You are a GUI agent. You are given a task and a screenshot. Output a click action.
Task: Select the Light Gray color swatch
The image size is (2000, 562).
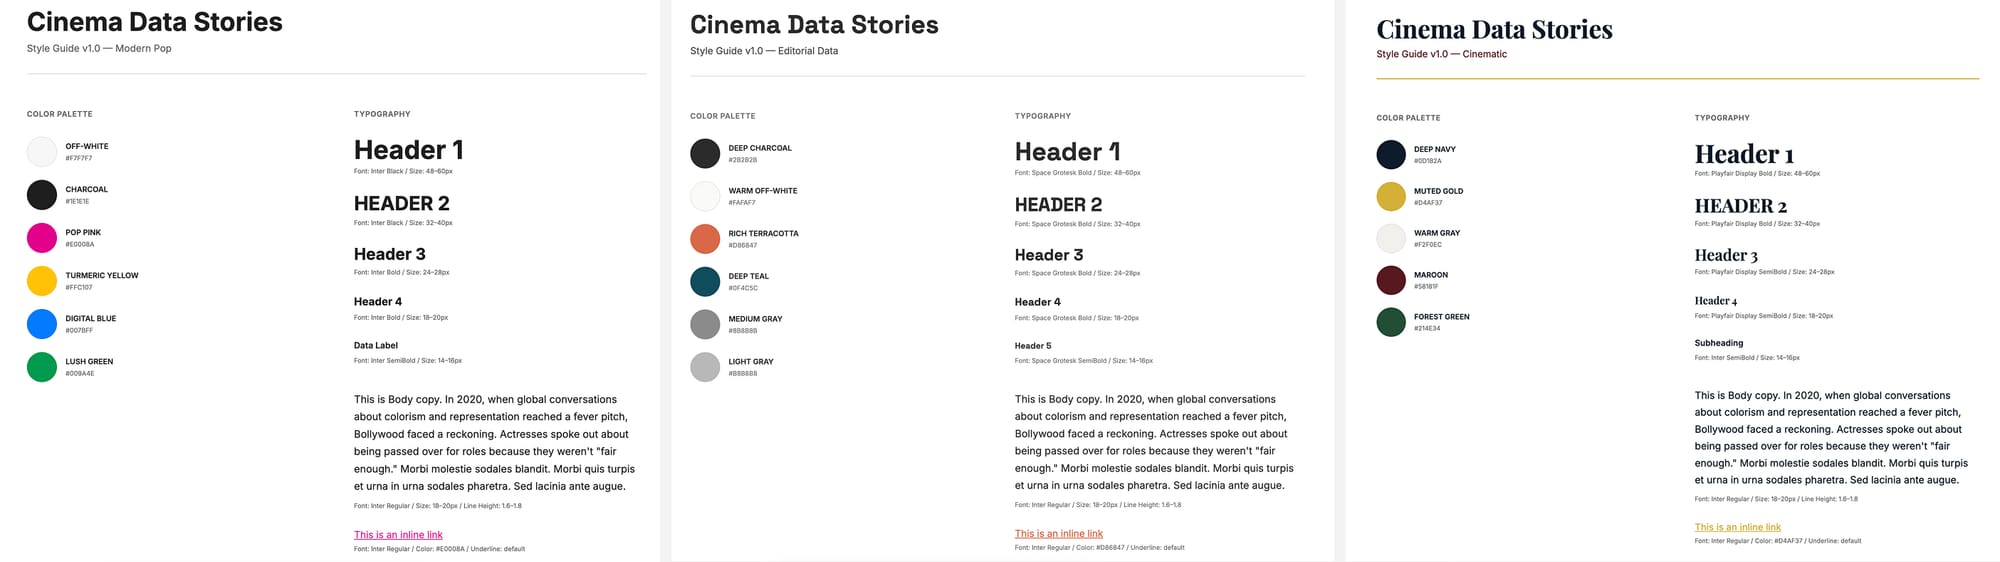(x=705, y=367)
